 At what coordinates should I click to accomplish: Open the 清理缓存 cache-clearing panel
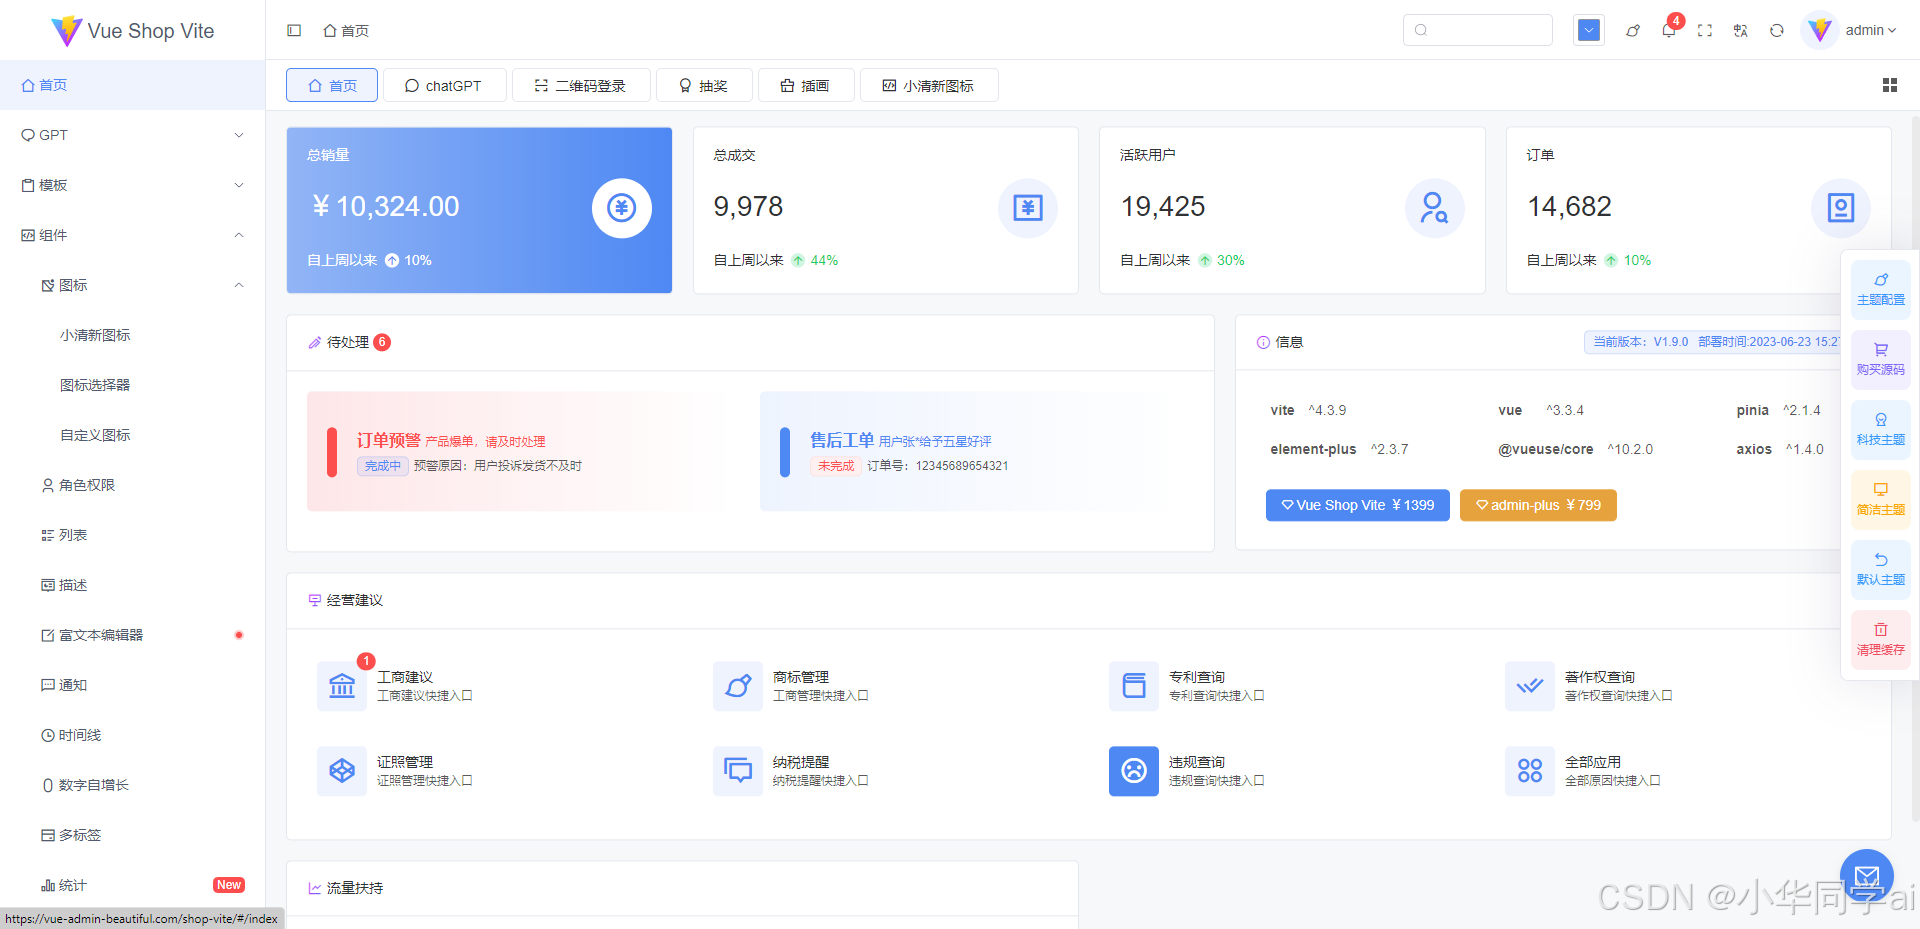(1880, 639)
